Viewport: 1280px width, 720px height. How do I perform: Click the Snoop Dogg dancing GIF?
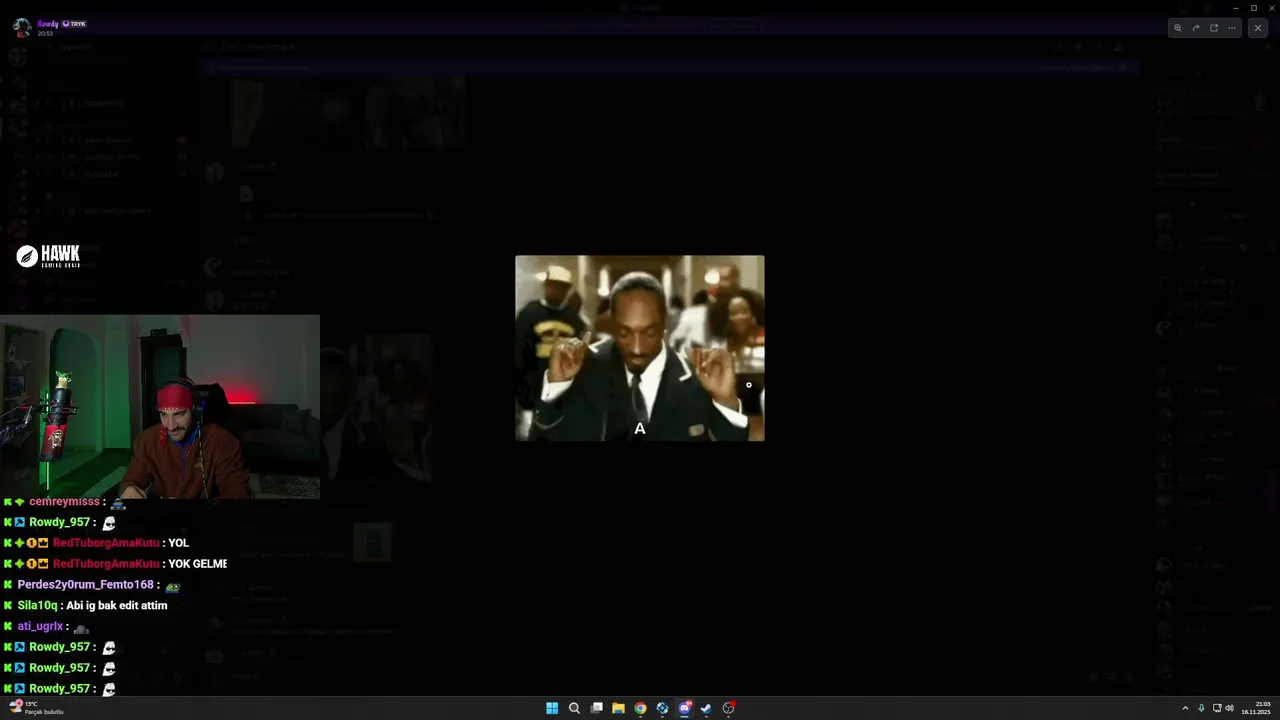(x=640, y=348)
